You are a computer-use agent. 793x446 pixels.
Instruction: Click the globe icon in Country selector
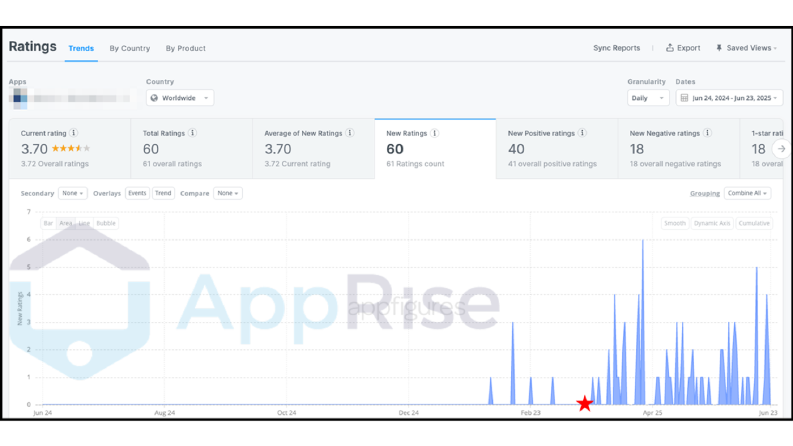coord(154,98)
